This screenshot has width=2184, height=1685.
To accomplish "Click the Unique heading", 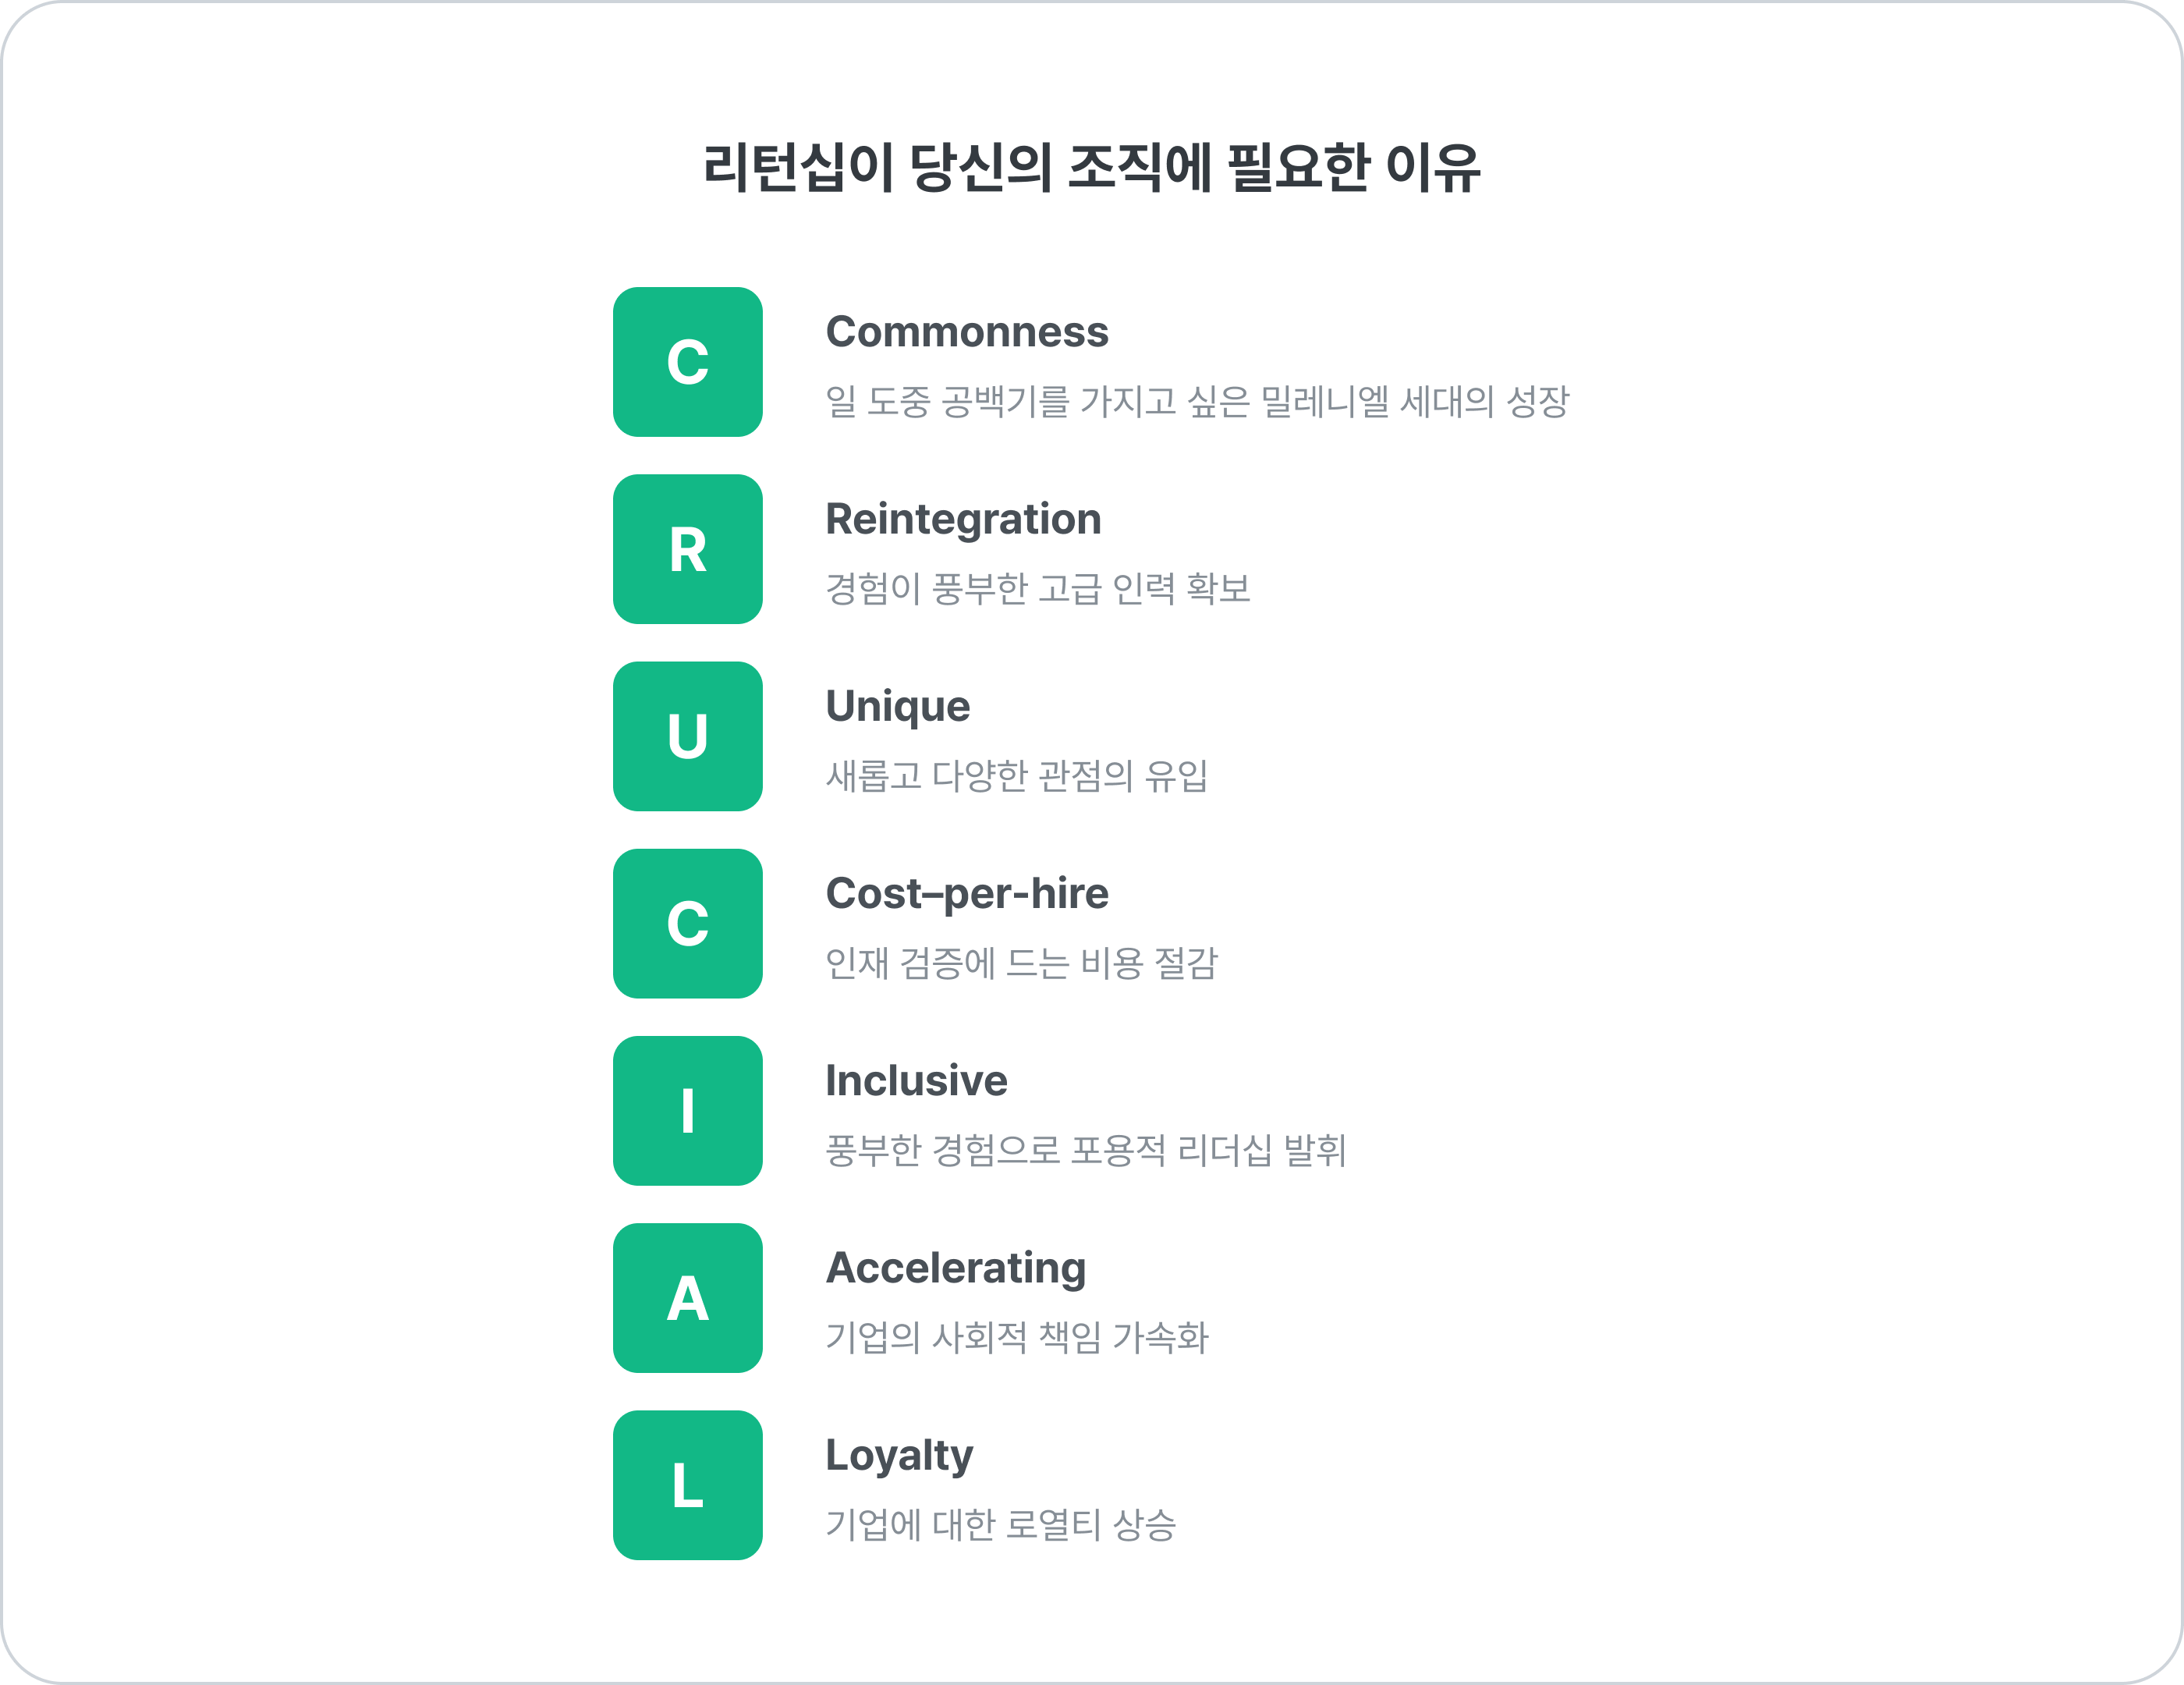I will (898, 707).
